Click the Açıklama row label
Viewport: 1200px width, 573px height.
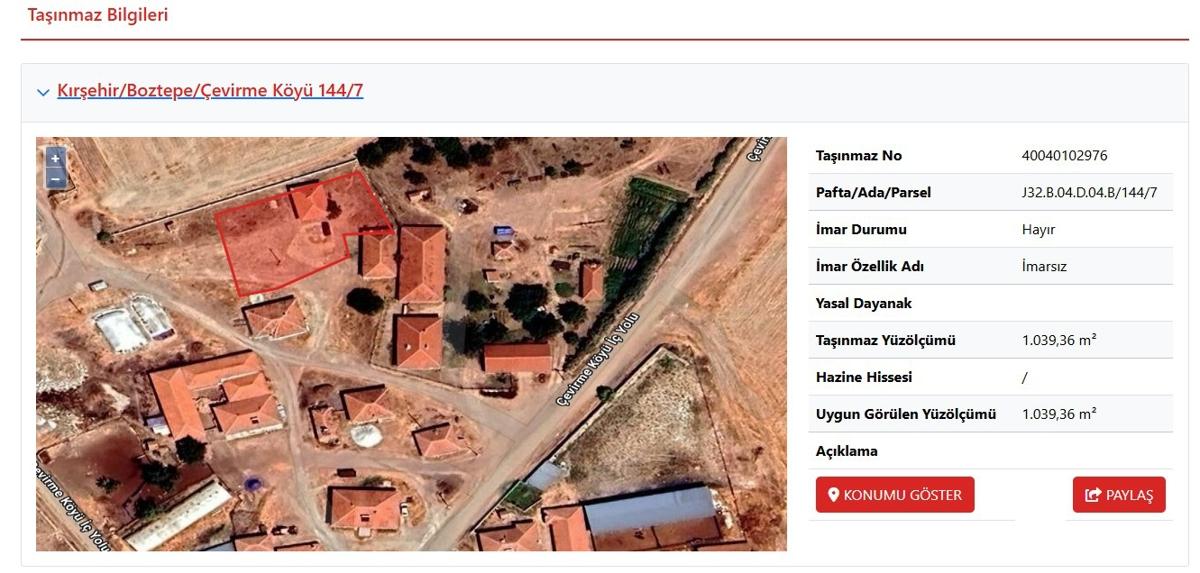846,451
